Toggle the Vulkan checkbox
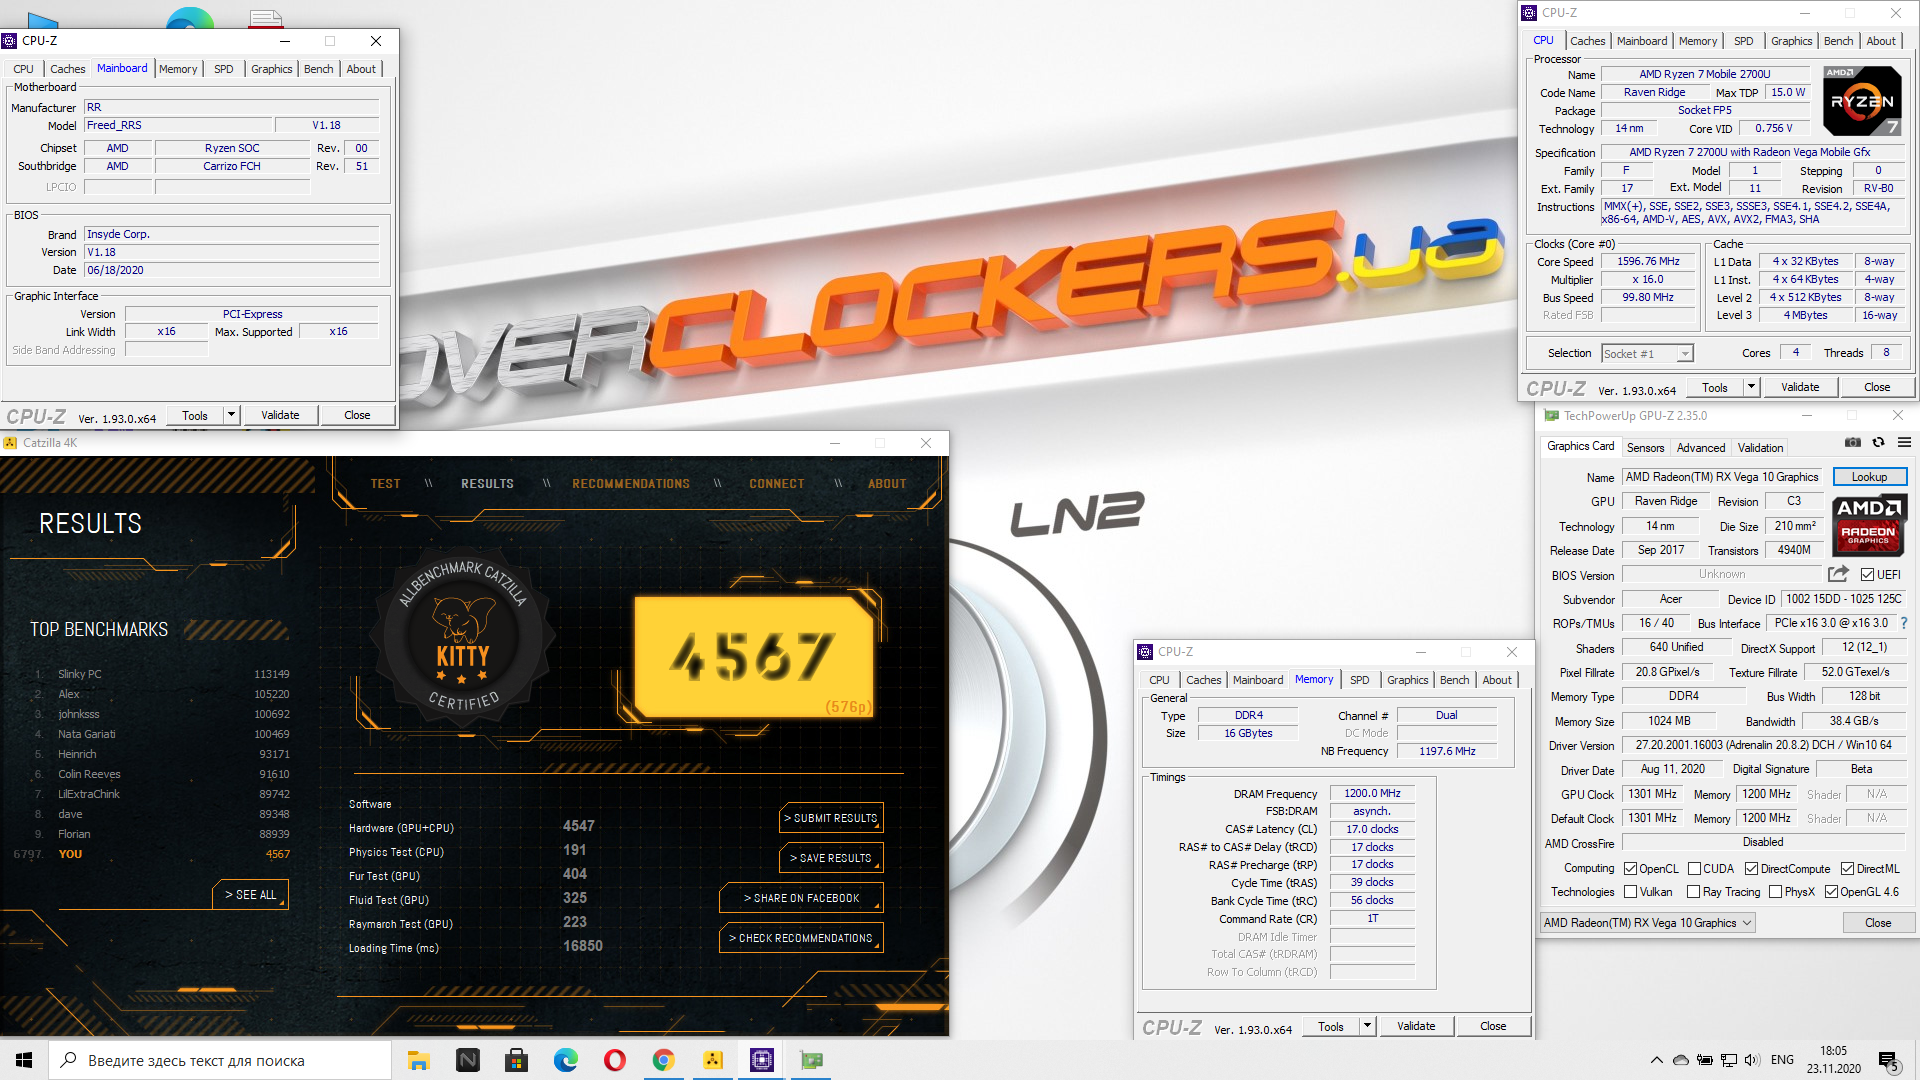The height and width of the screenshot is (1080, 1920). (x=1631, y=891)
